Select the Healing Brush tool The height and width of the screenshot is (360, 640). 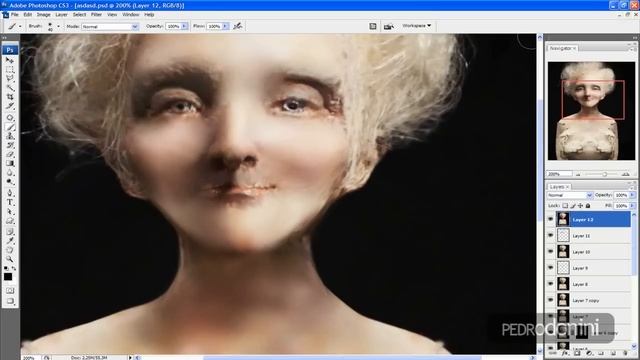point(10,118)
